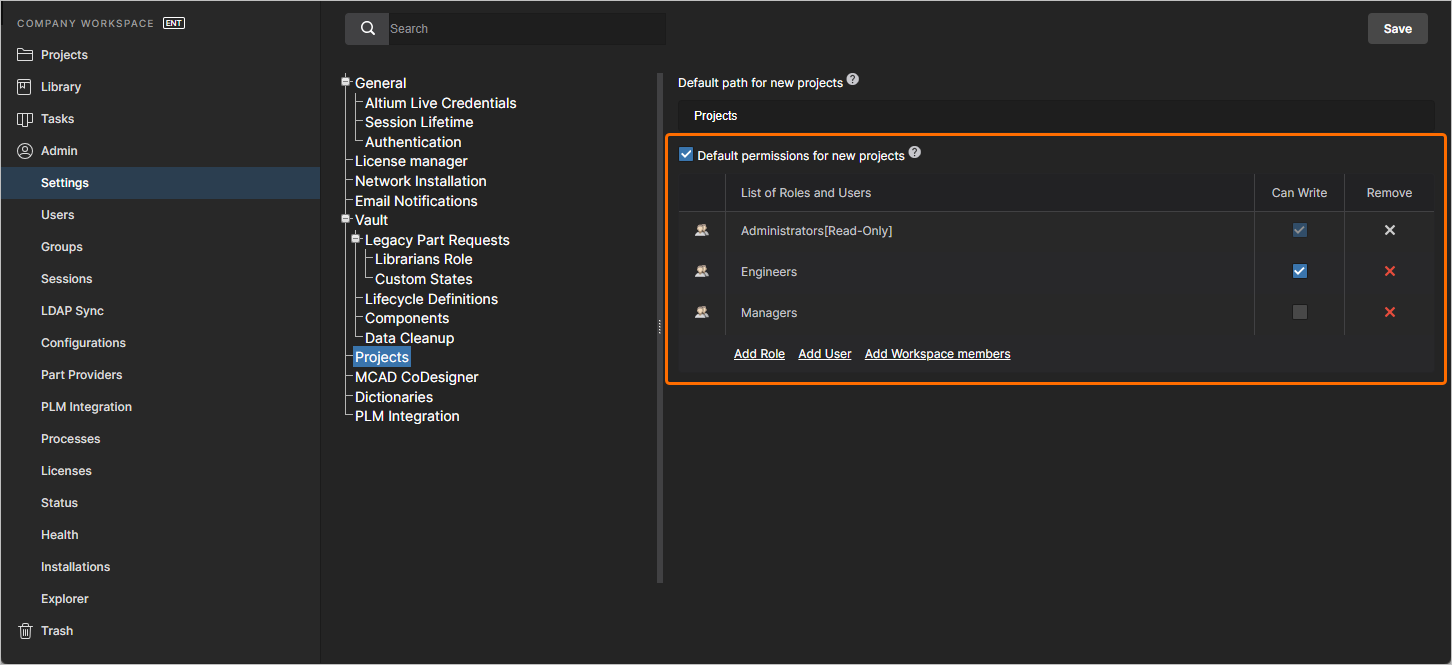Open Users under the Admin menu

pos(57,214)
